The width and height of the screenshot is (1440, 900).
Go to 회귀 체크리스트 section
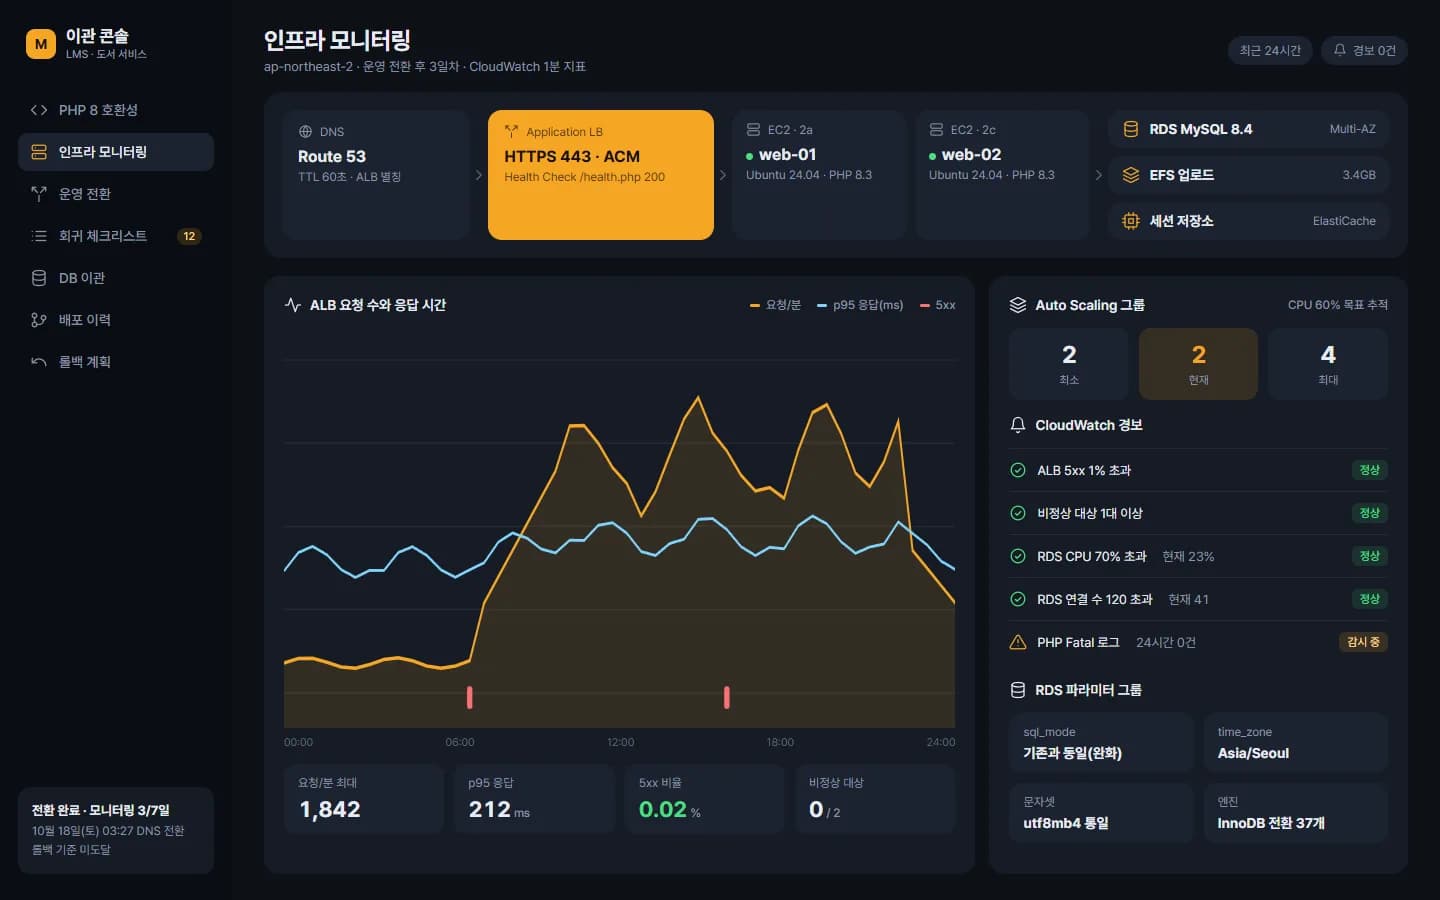(116, 236)
